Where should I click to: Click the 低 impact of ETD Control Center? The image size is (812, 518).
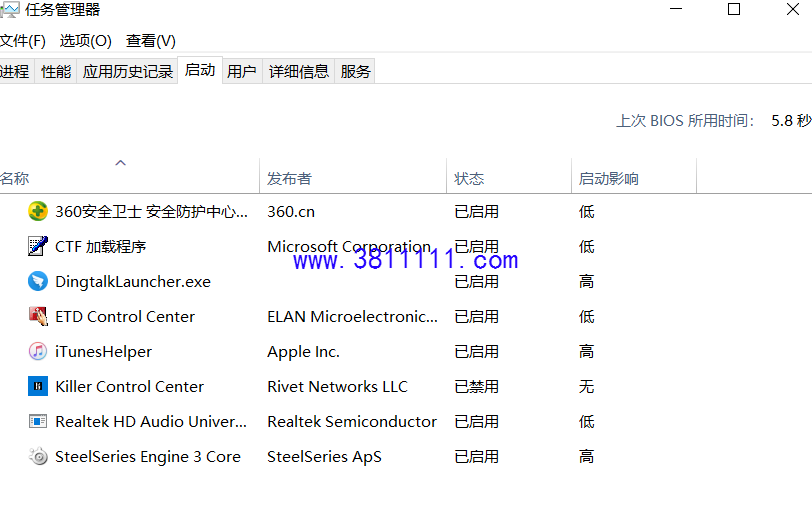(x=587, y=316)
